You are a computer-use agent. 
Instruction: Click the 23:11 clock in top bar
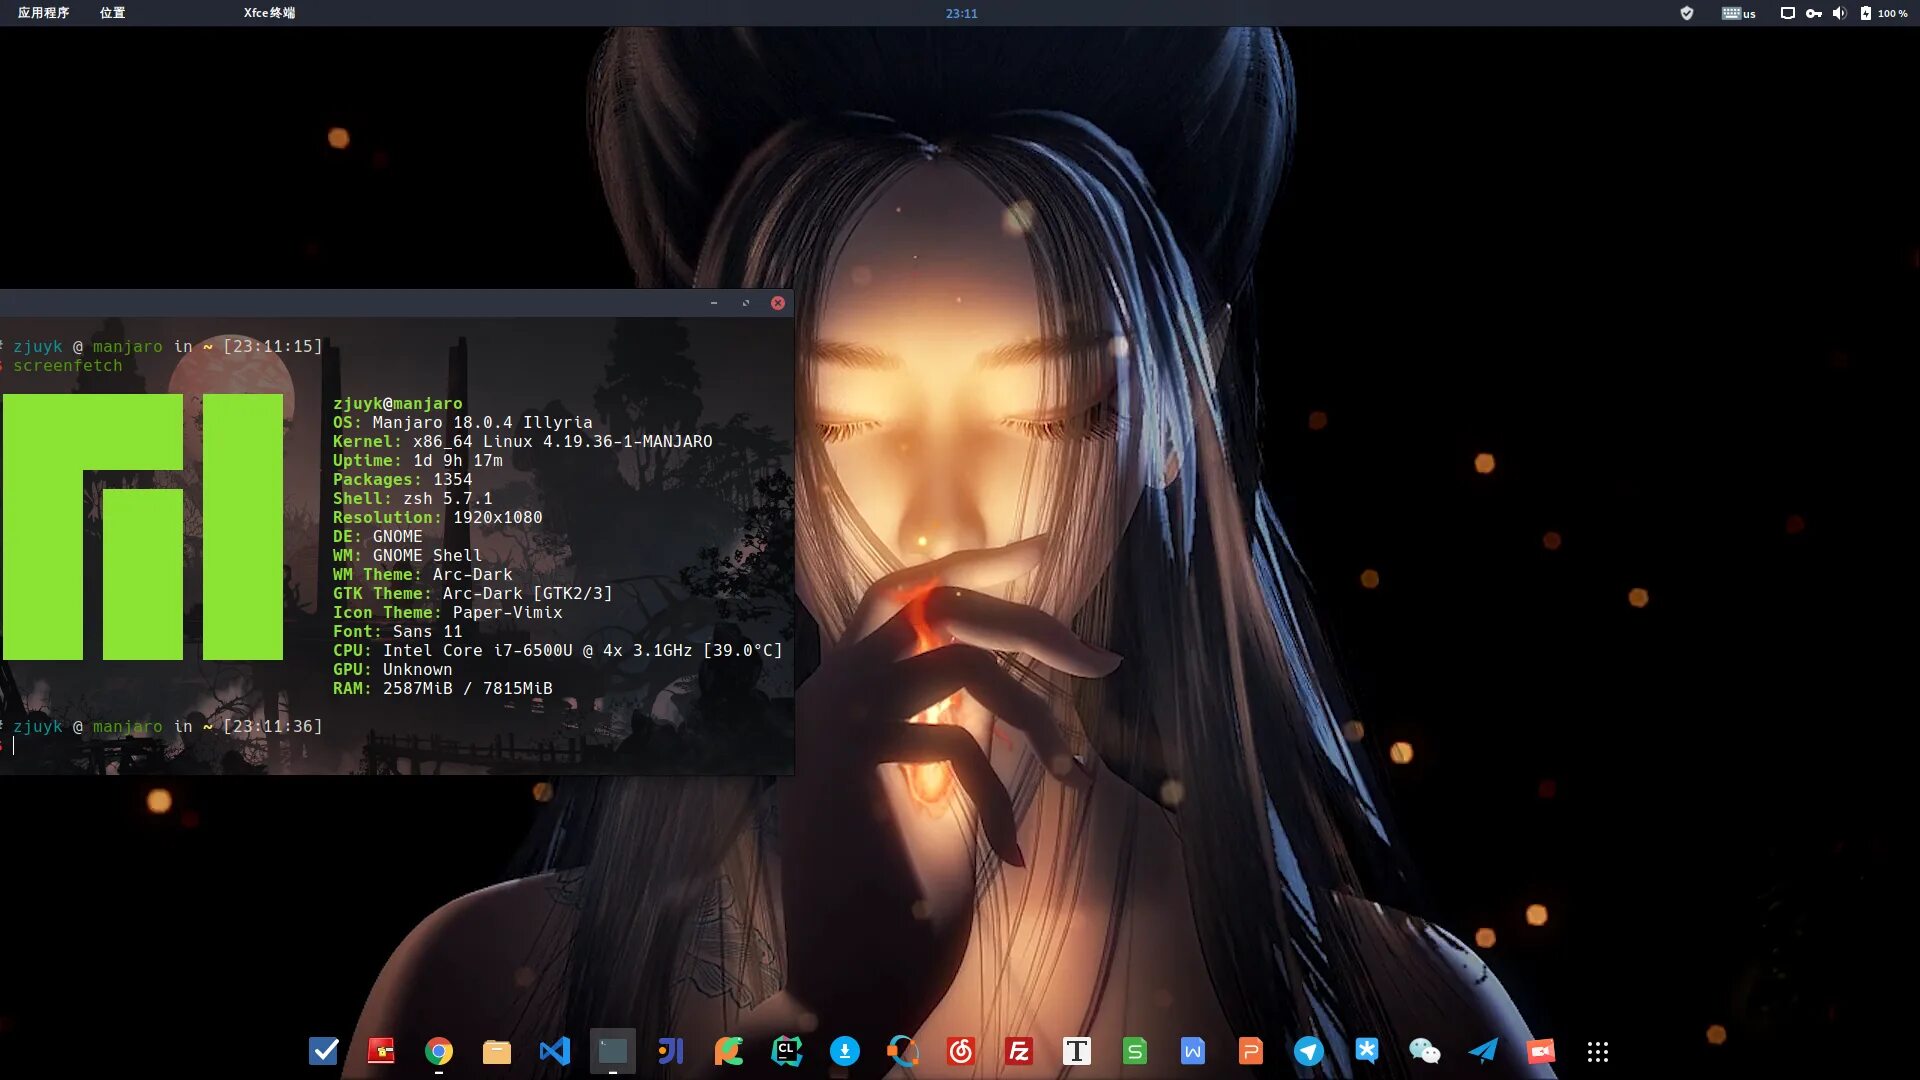(x=961, y=13)
